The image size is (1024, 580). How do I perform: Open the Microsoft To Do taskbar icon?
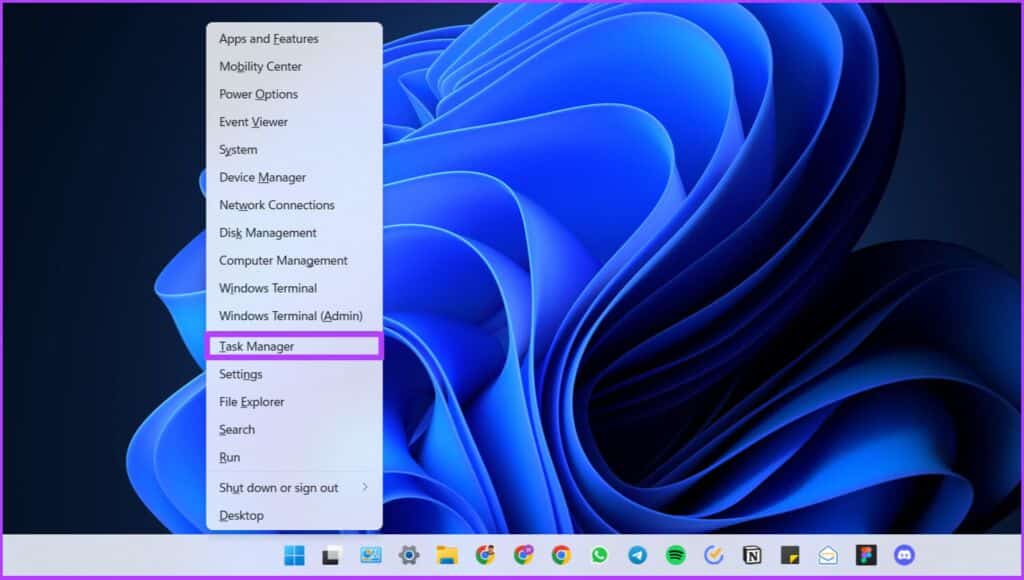click(x=713, y=555)
